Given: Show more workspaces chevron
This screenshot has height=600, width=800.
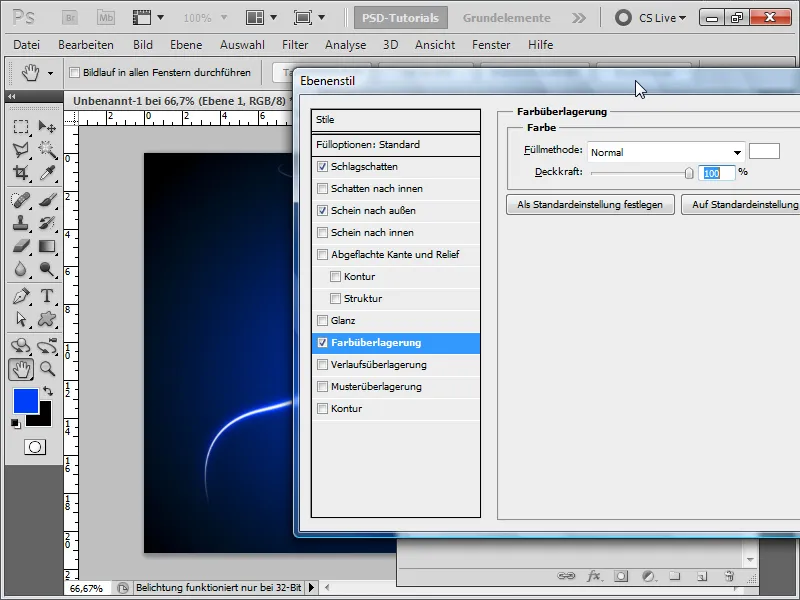Looking at the screenshot, I should tap(579, 18).
